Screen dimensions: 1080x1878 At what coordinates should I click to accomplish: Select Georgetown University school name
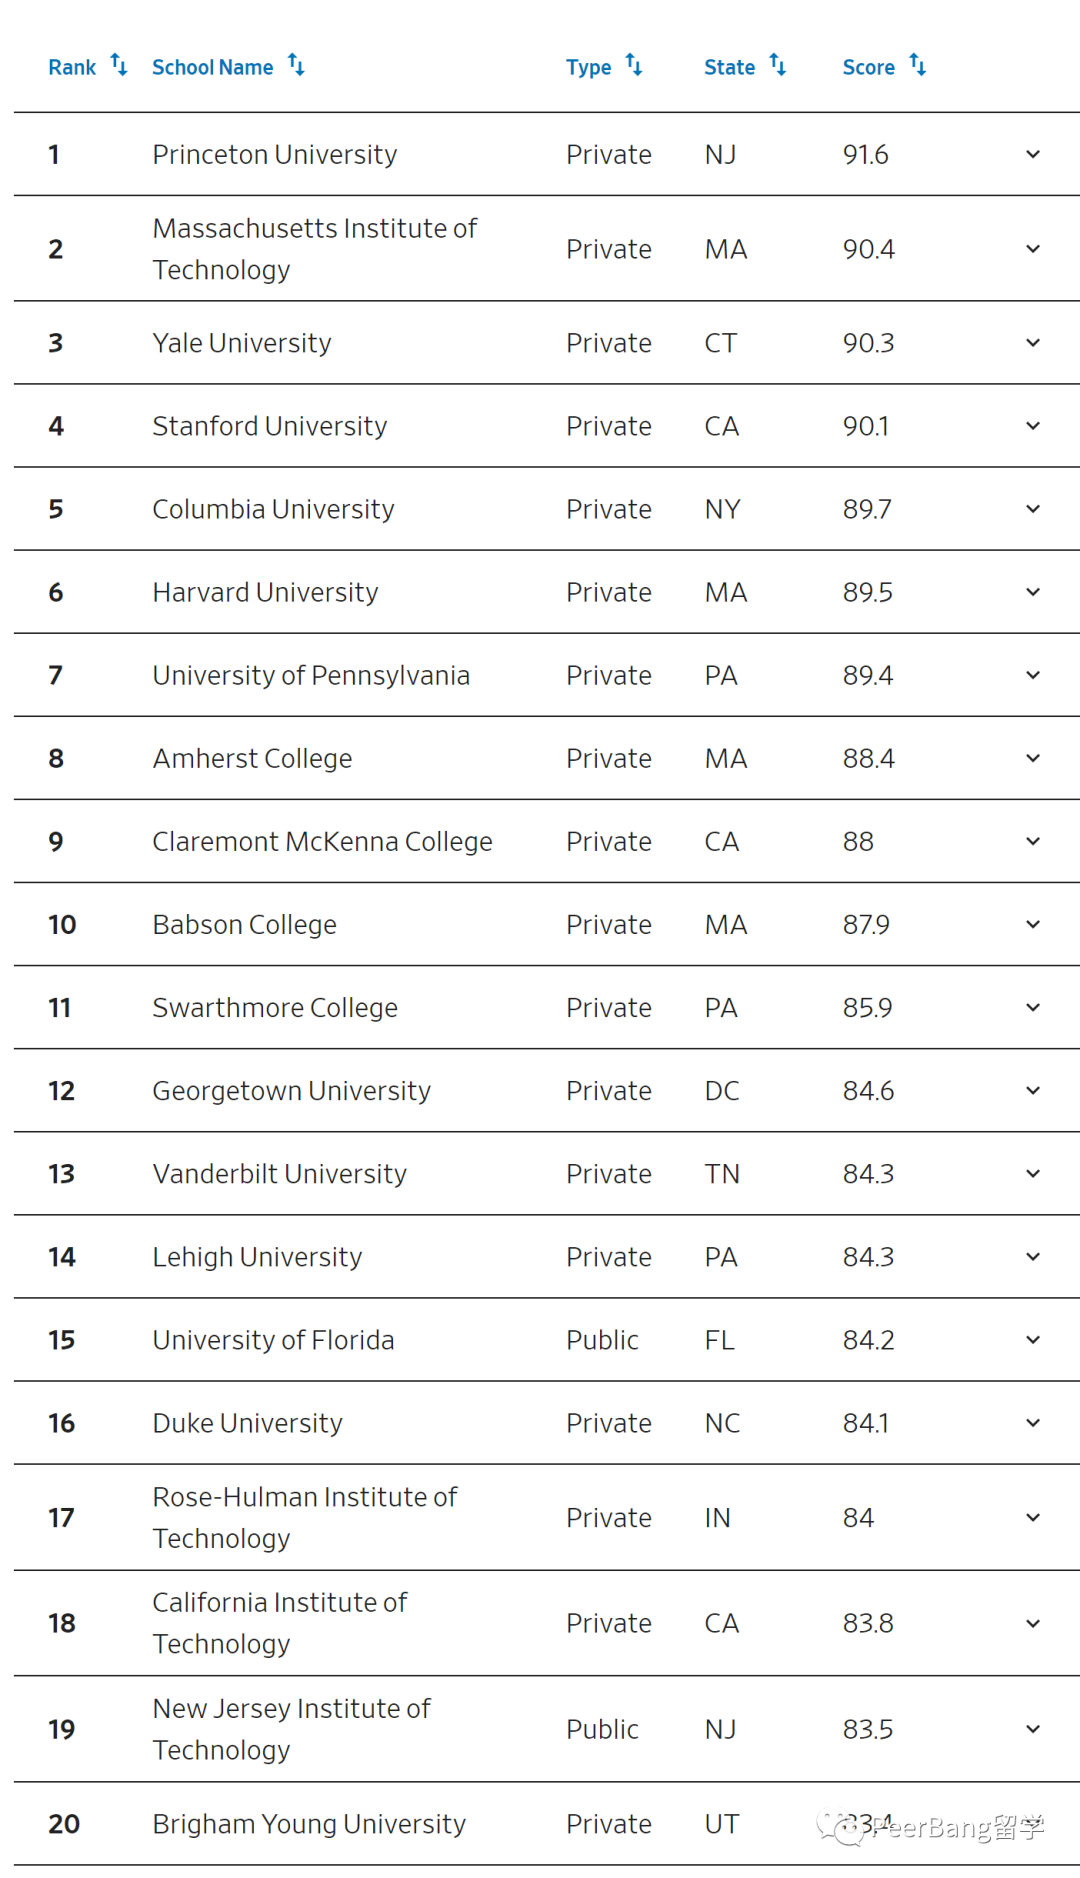291,1090
